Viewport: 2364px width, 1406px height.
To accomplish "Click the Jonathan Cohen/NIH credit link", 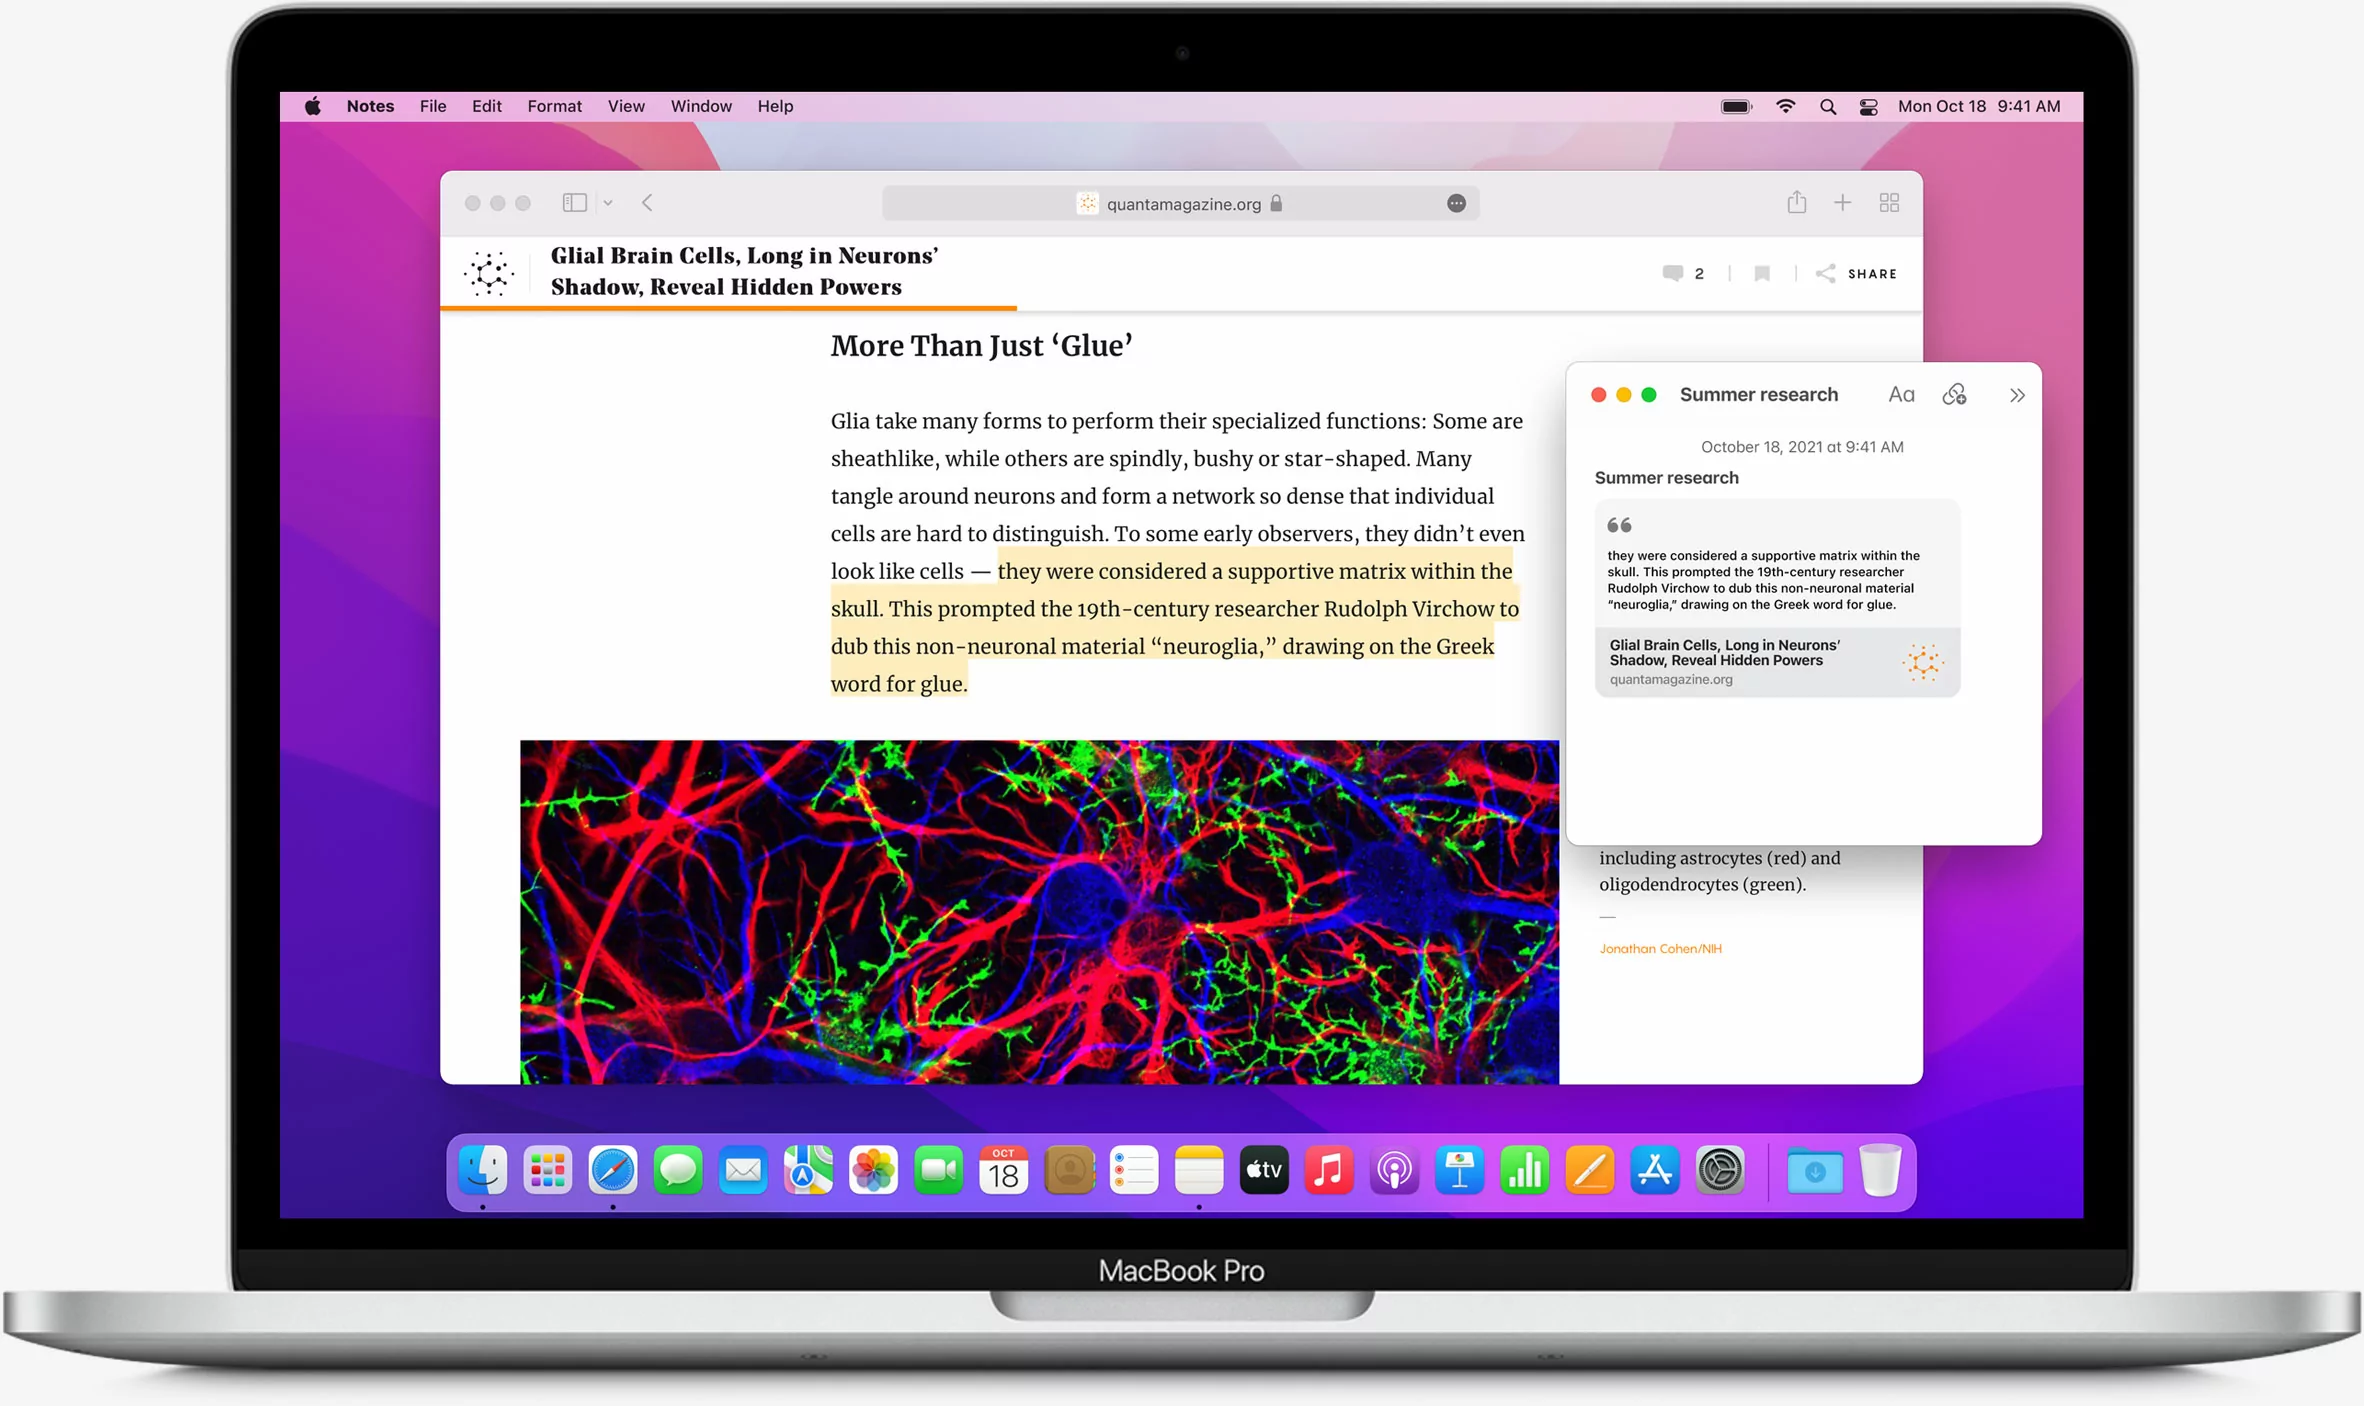I will pos(1660,949).
